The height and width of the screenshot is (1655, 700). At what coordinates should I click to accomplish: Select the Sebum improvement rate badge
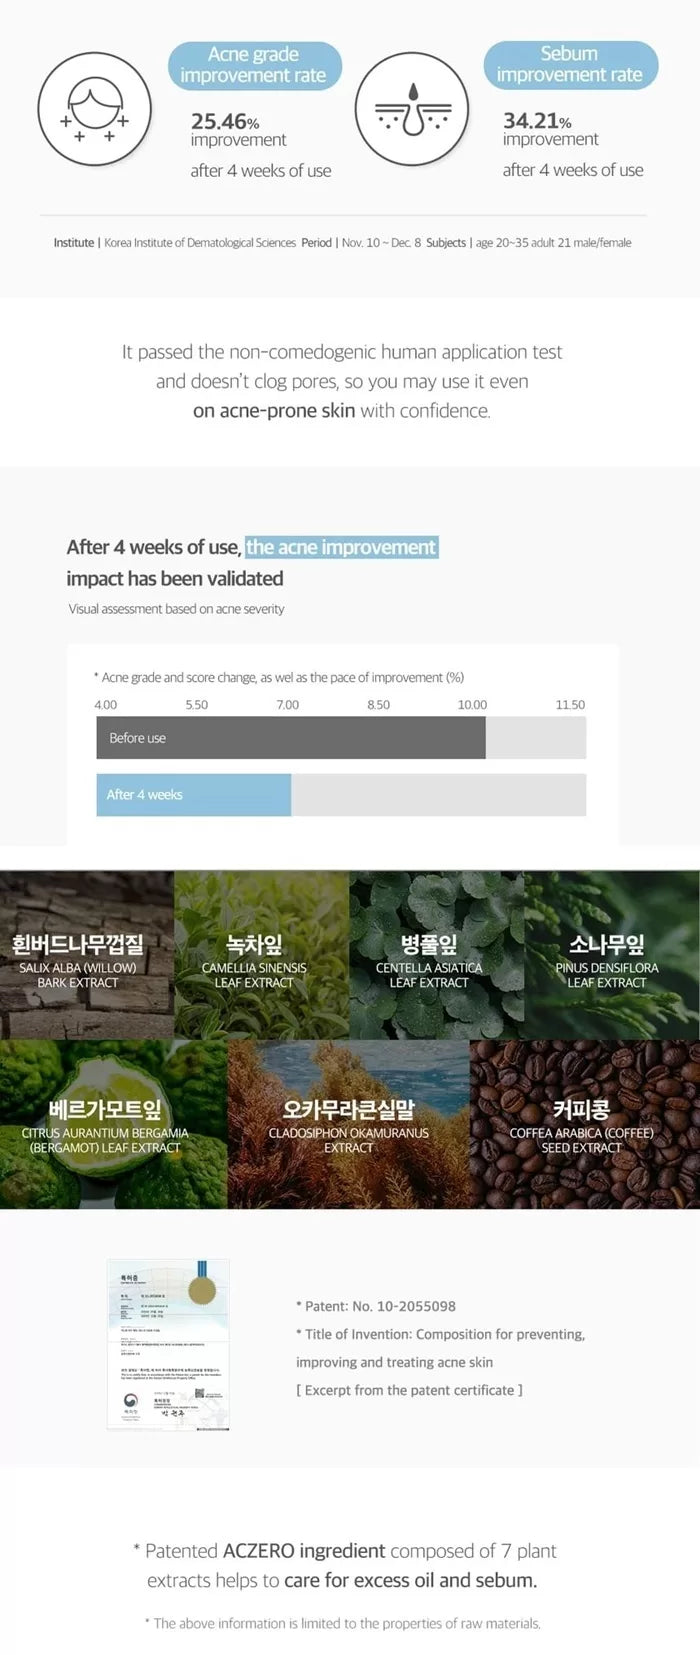570,65
